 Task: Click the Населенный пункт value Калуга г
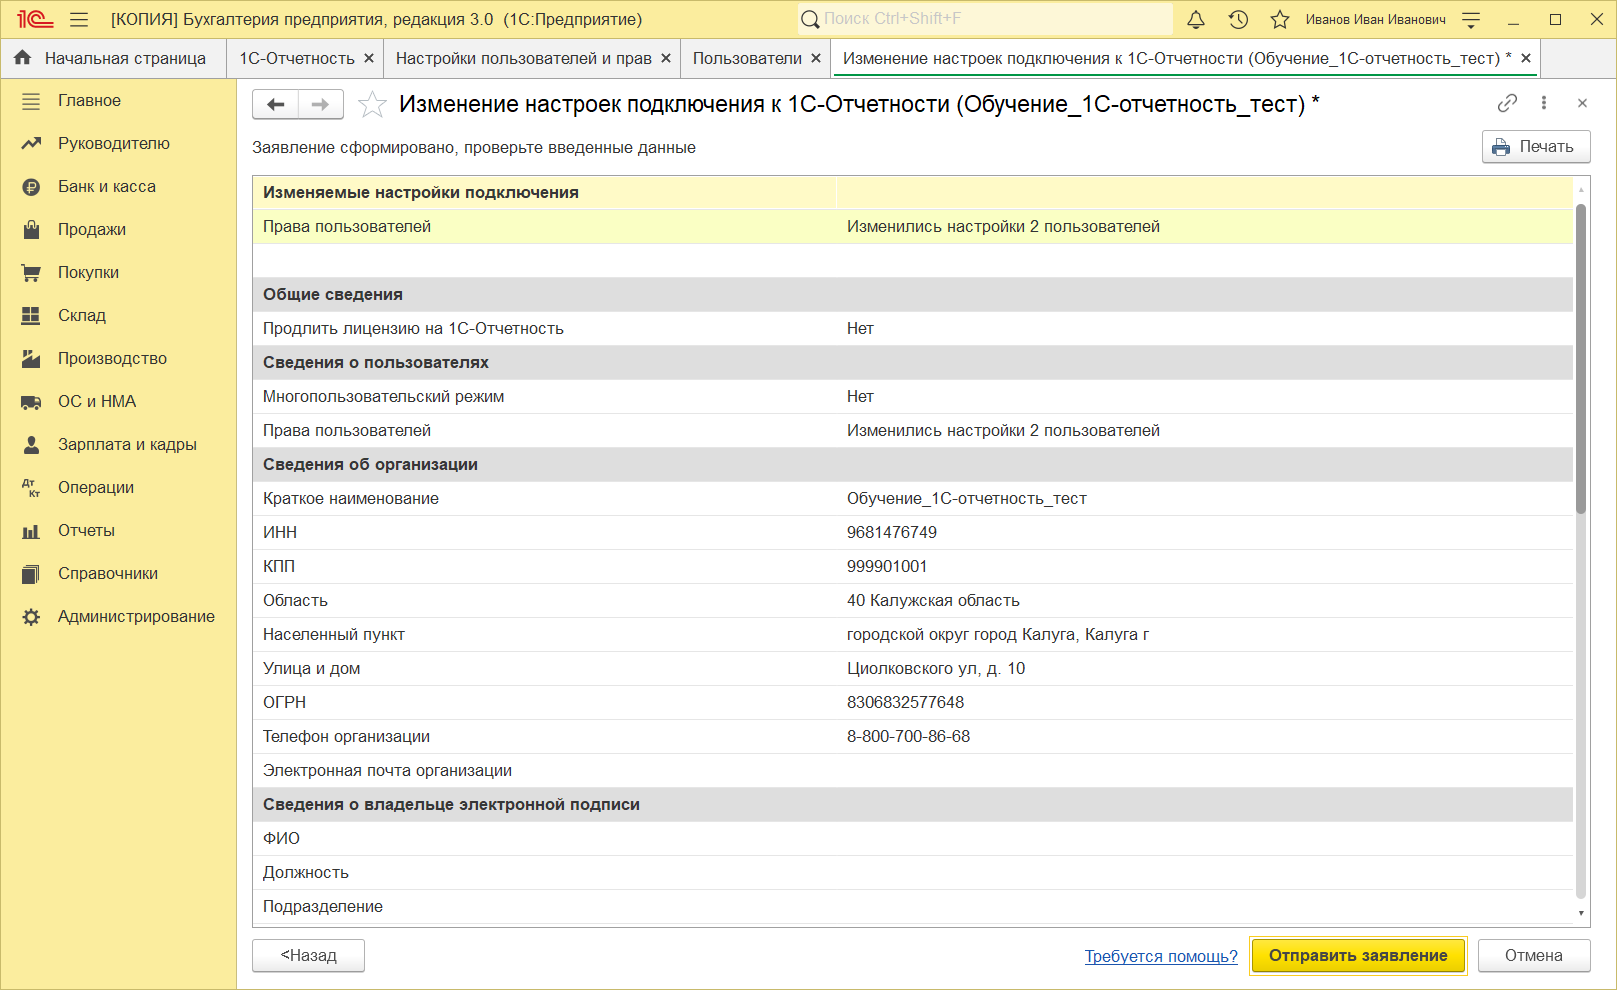tap(998, 635)
